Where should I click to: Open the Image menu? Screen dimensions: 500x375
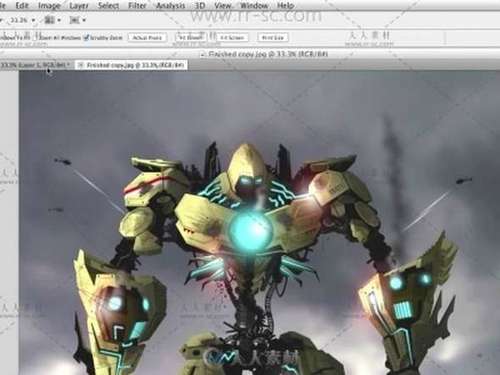pyautogui.click(x=49, y=5)
